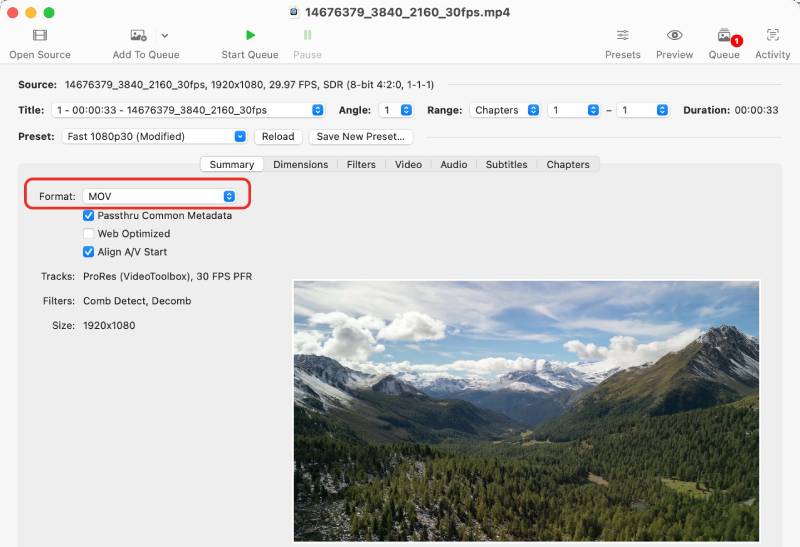Open the ending chapter dropdown
Viewport: 800px width, 547px height.
coord(643,110)
